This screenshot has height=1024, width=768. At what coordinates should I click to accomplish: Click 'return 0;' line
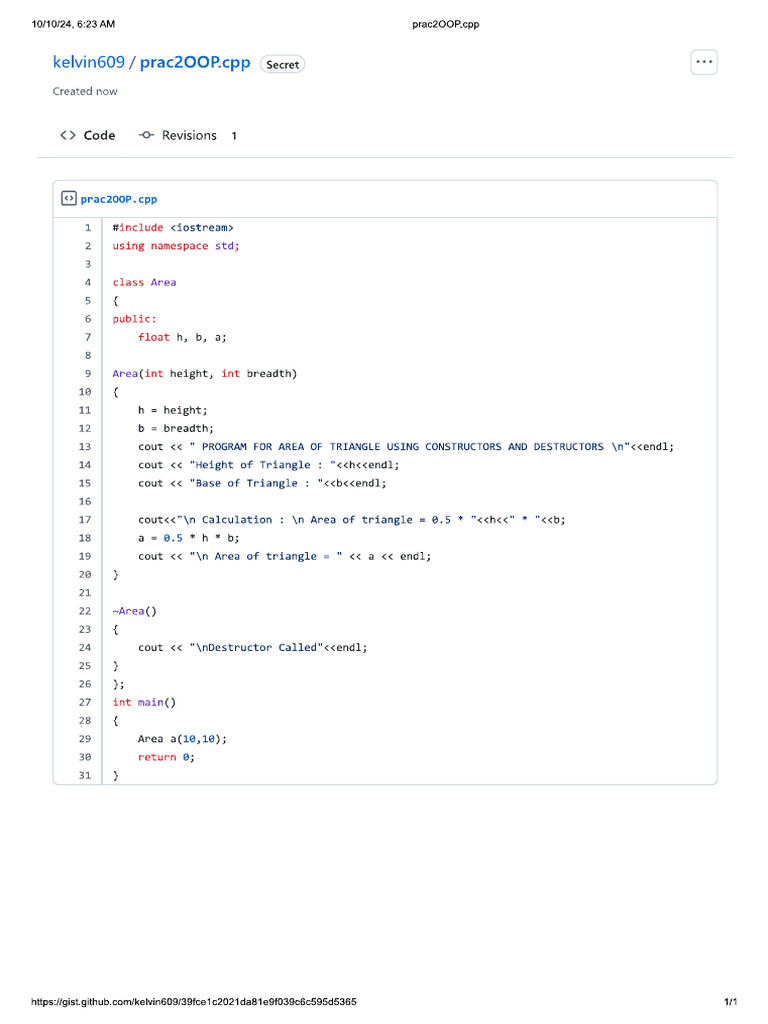click(167, 758)
